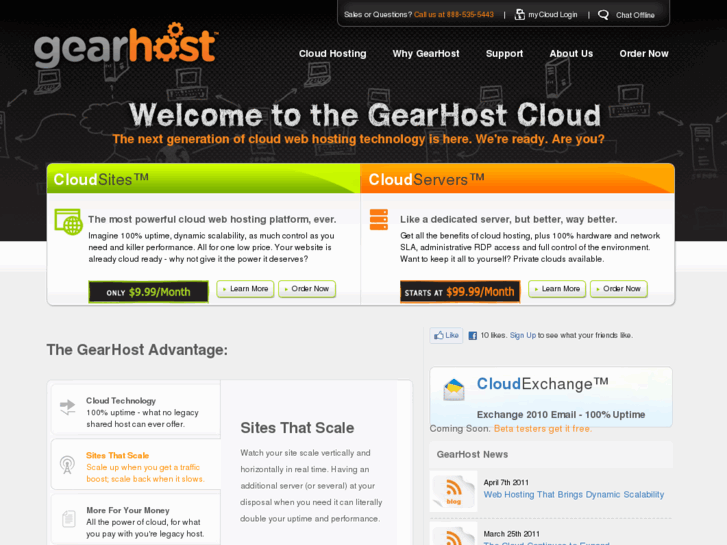Viewport: 727px width, 545px height.
Task: Click the CloudSites globe window icon
Action: pos(68,222)
